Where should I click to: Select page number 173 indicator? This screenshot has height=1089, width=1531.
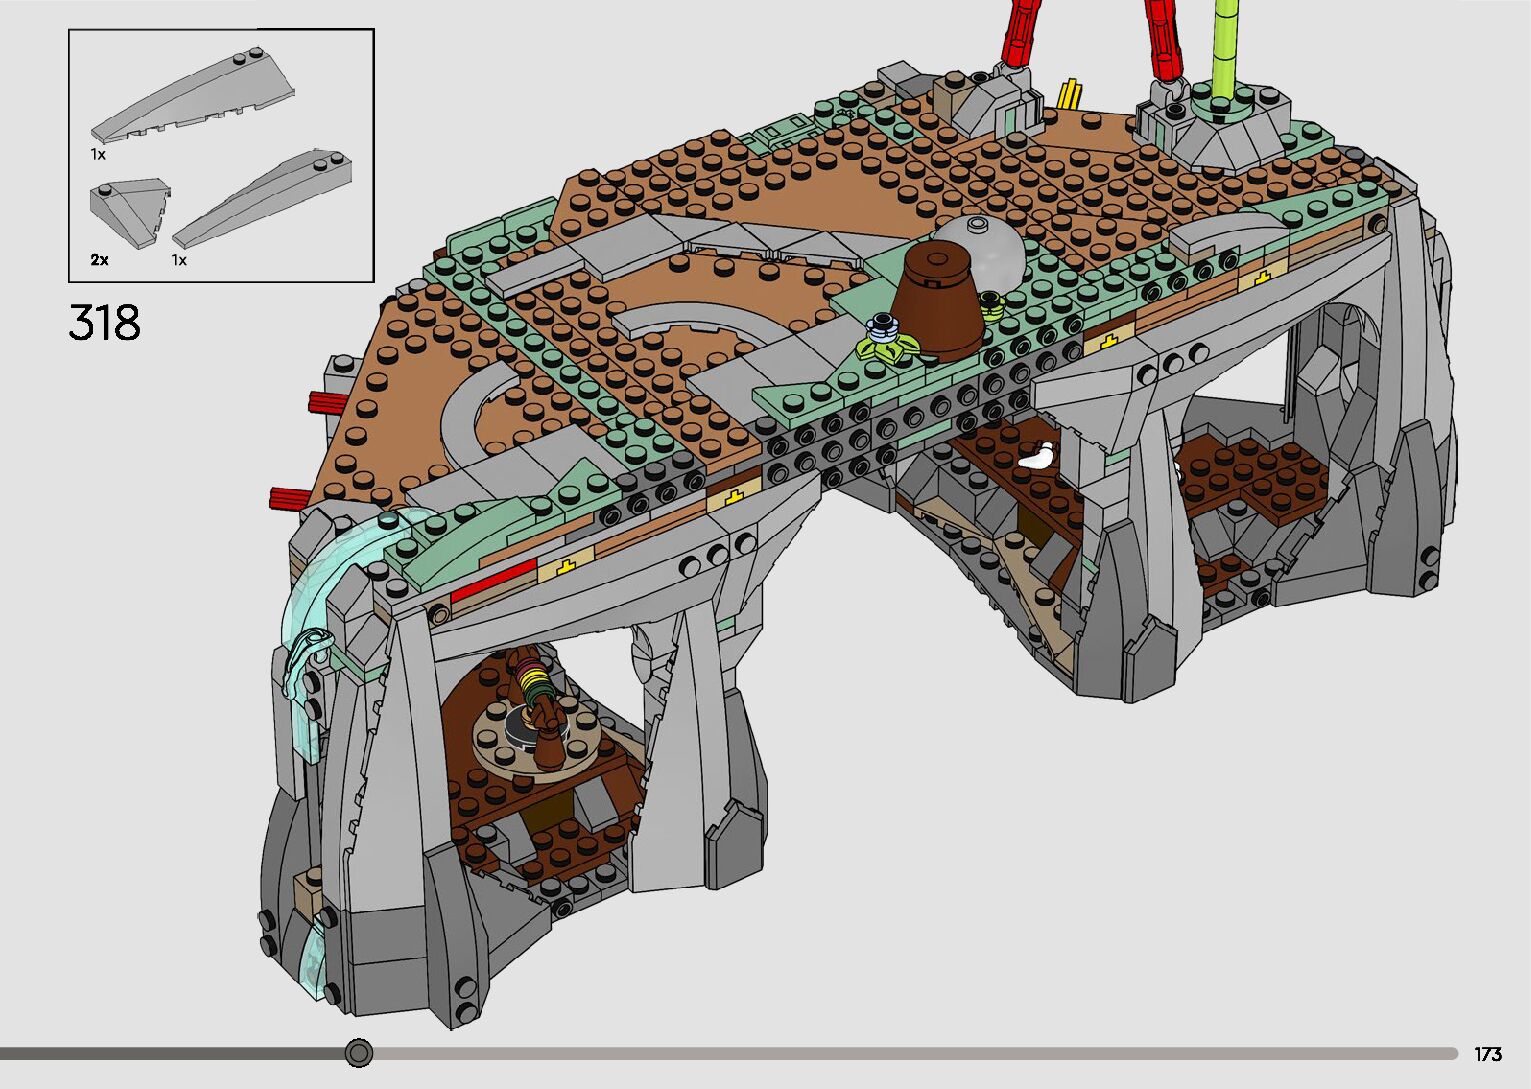click(1487, 1054)
